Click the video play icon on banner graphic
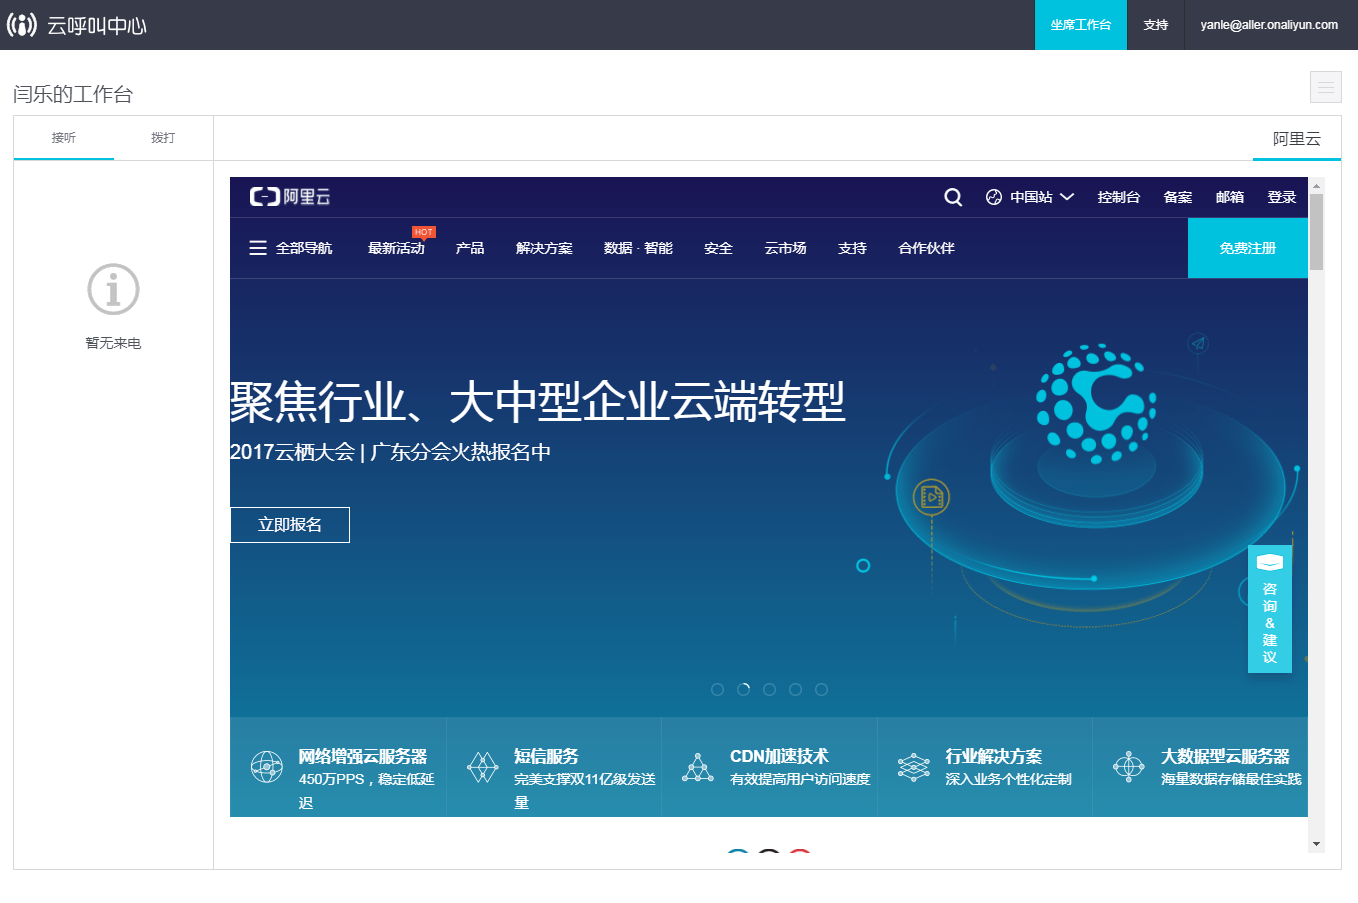The height and width of the screenshot is (903, 1358). point(931,496)
